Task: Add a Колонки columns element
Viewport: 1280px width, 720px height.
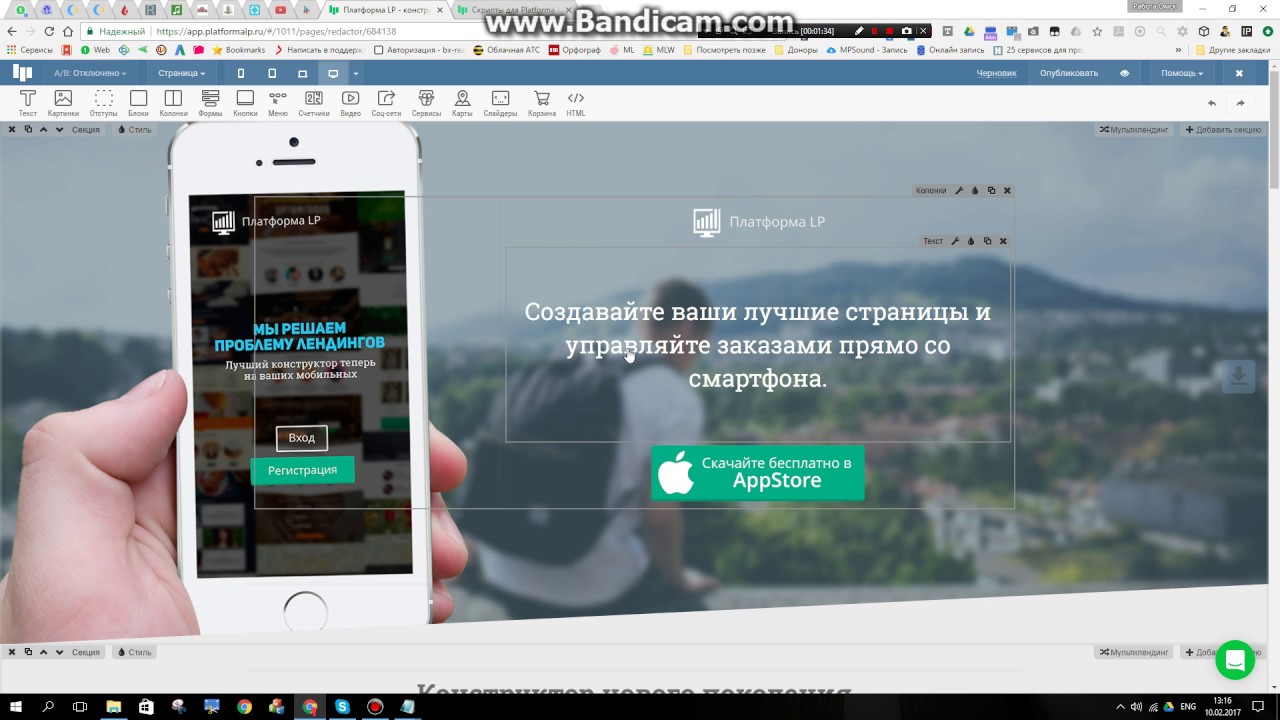Action: (x=173, y=103)
